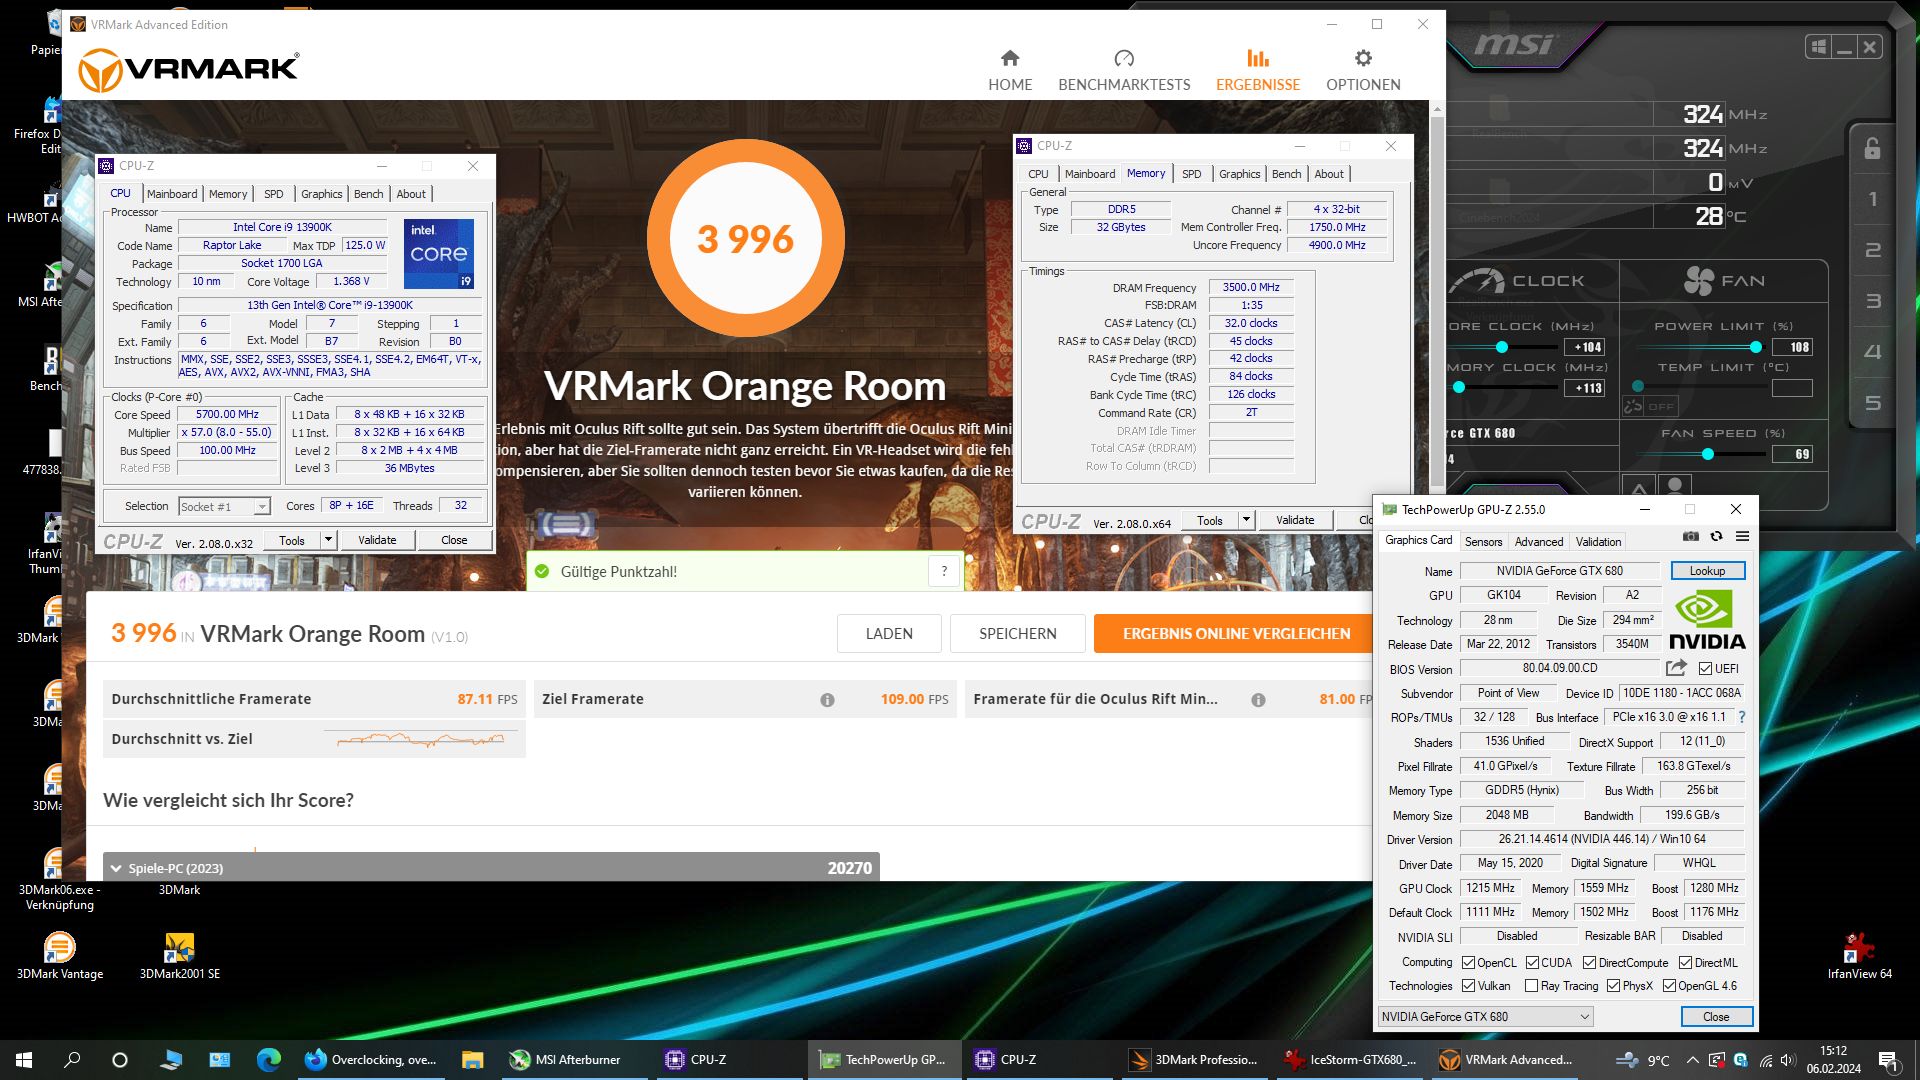The image size is (1920, 1080).
Task: Click Validate button in left CPU-Z
Action: pos(377,540)
